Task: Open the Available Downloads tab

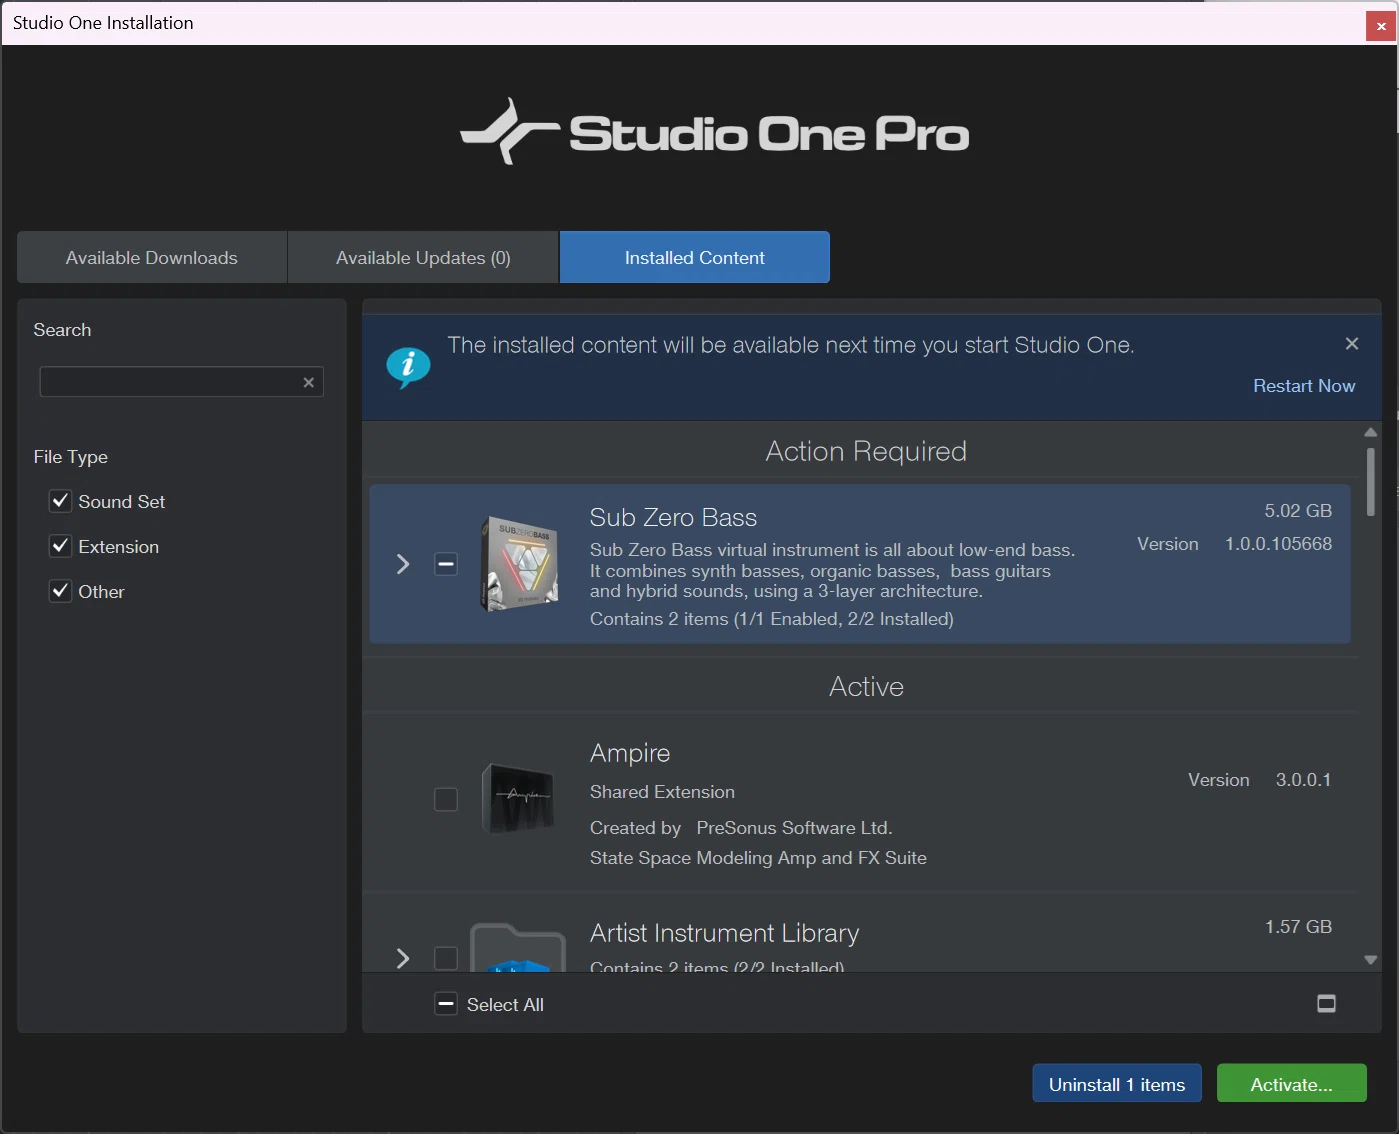Action: coord(152,258)
